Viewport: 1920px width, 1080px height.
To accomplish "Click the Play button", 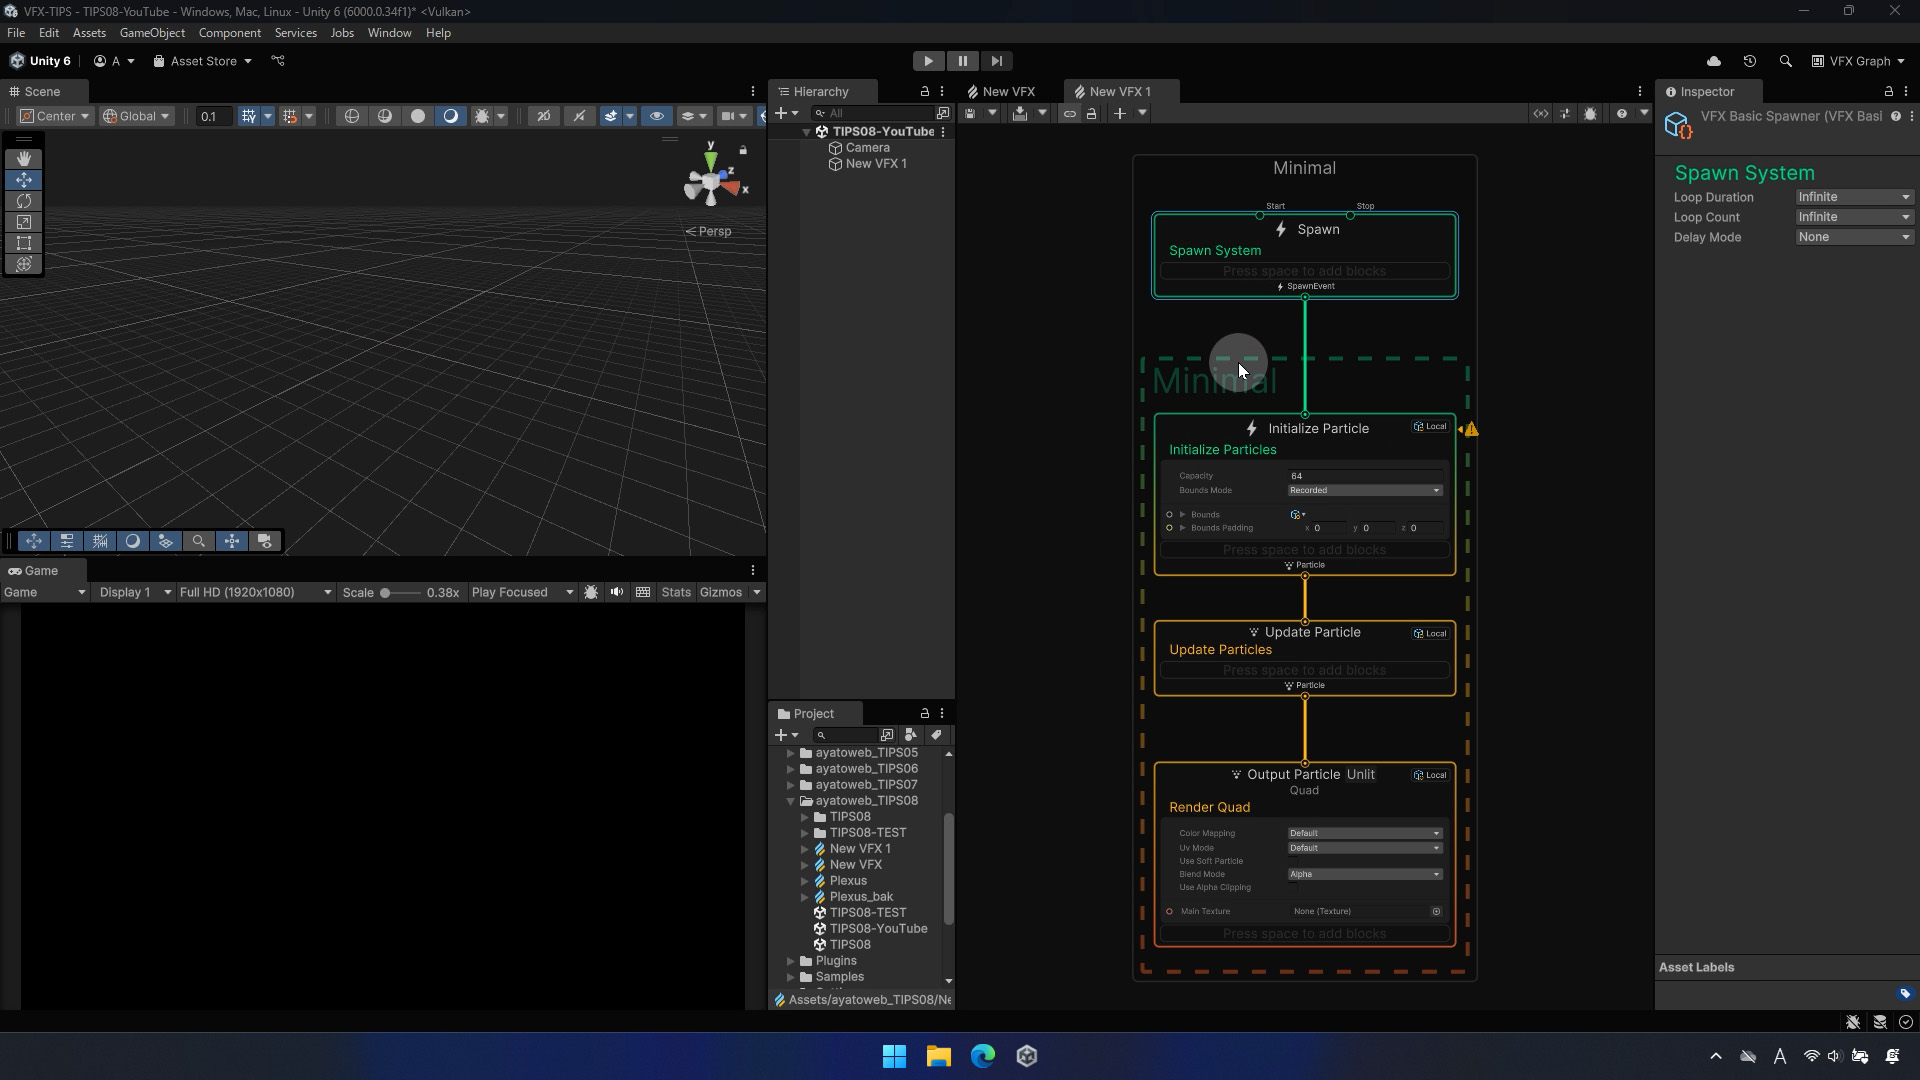I will tap(929, 61).
